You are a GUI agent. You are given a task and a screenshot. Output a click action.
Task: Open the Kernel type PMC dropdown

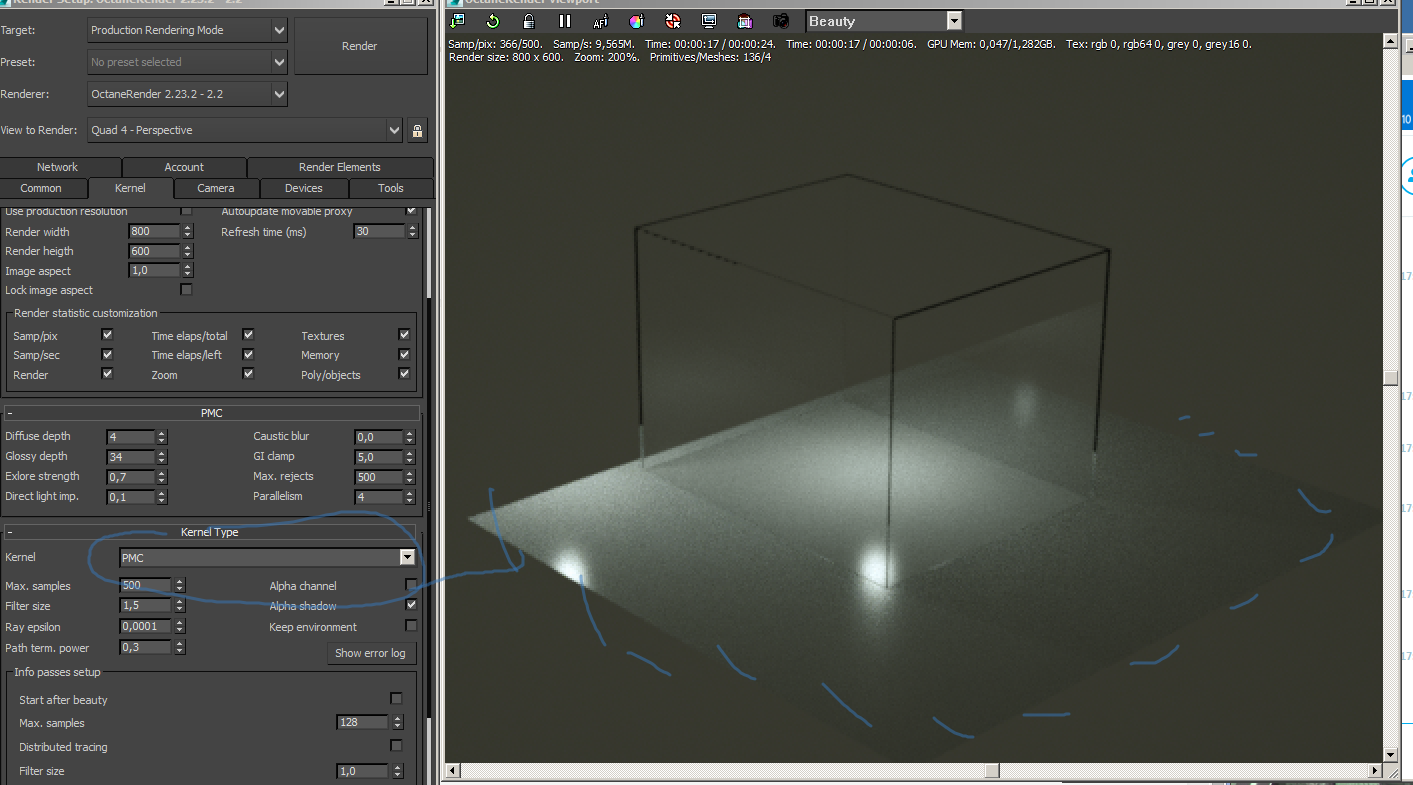tap(267, 558)
